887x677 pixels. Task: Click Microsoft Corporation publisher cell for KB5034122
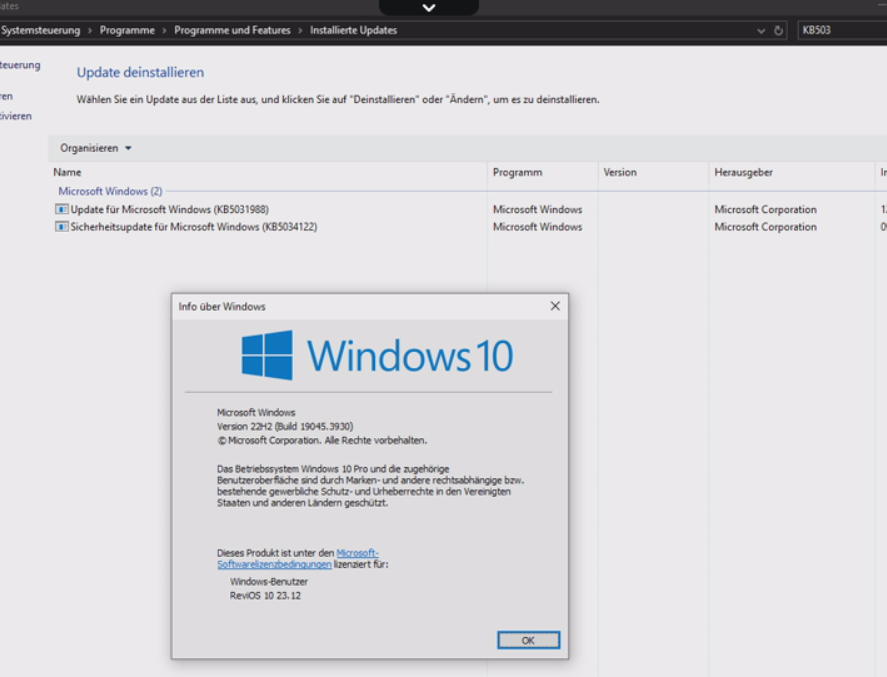point(765,227)
